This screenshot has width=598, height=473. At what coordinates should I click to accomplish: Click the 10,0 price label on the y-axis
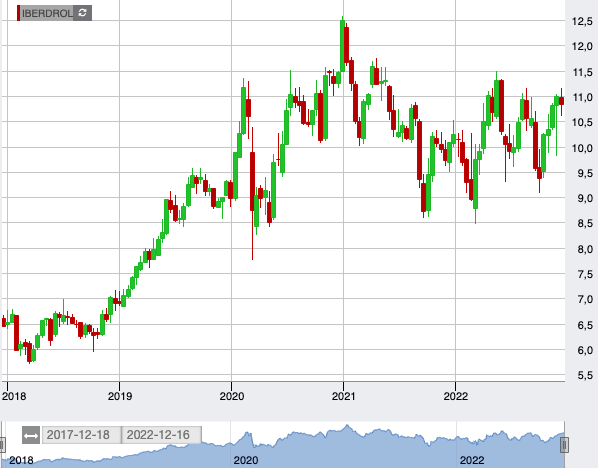[x=582, y=148]
